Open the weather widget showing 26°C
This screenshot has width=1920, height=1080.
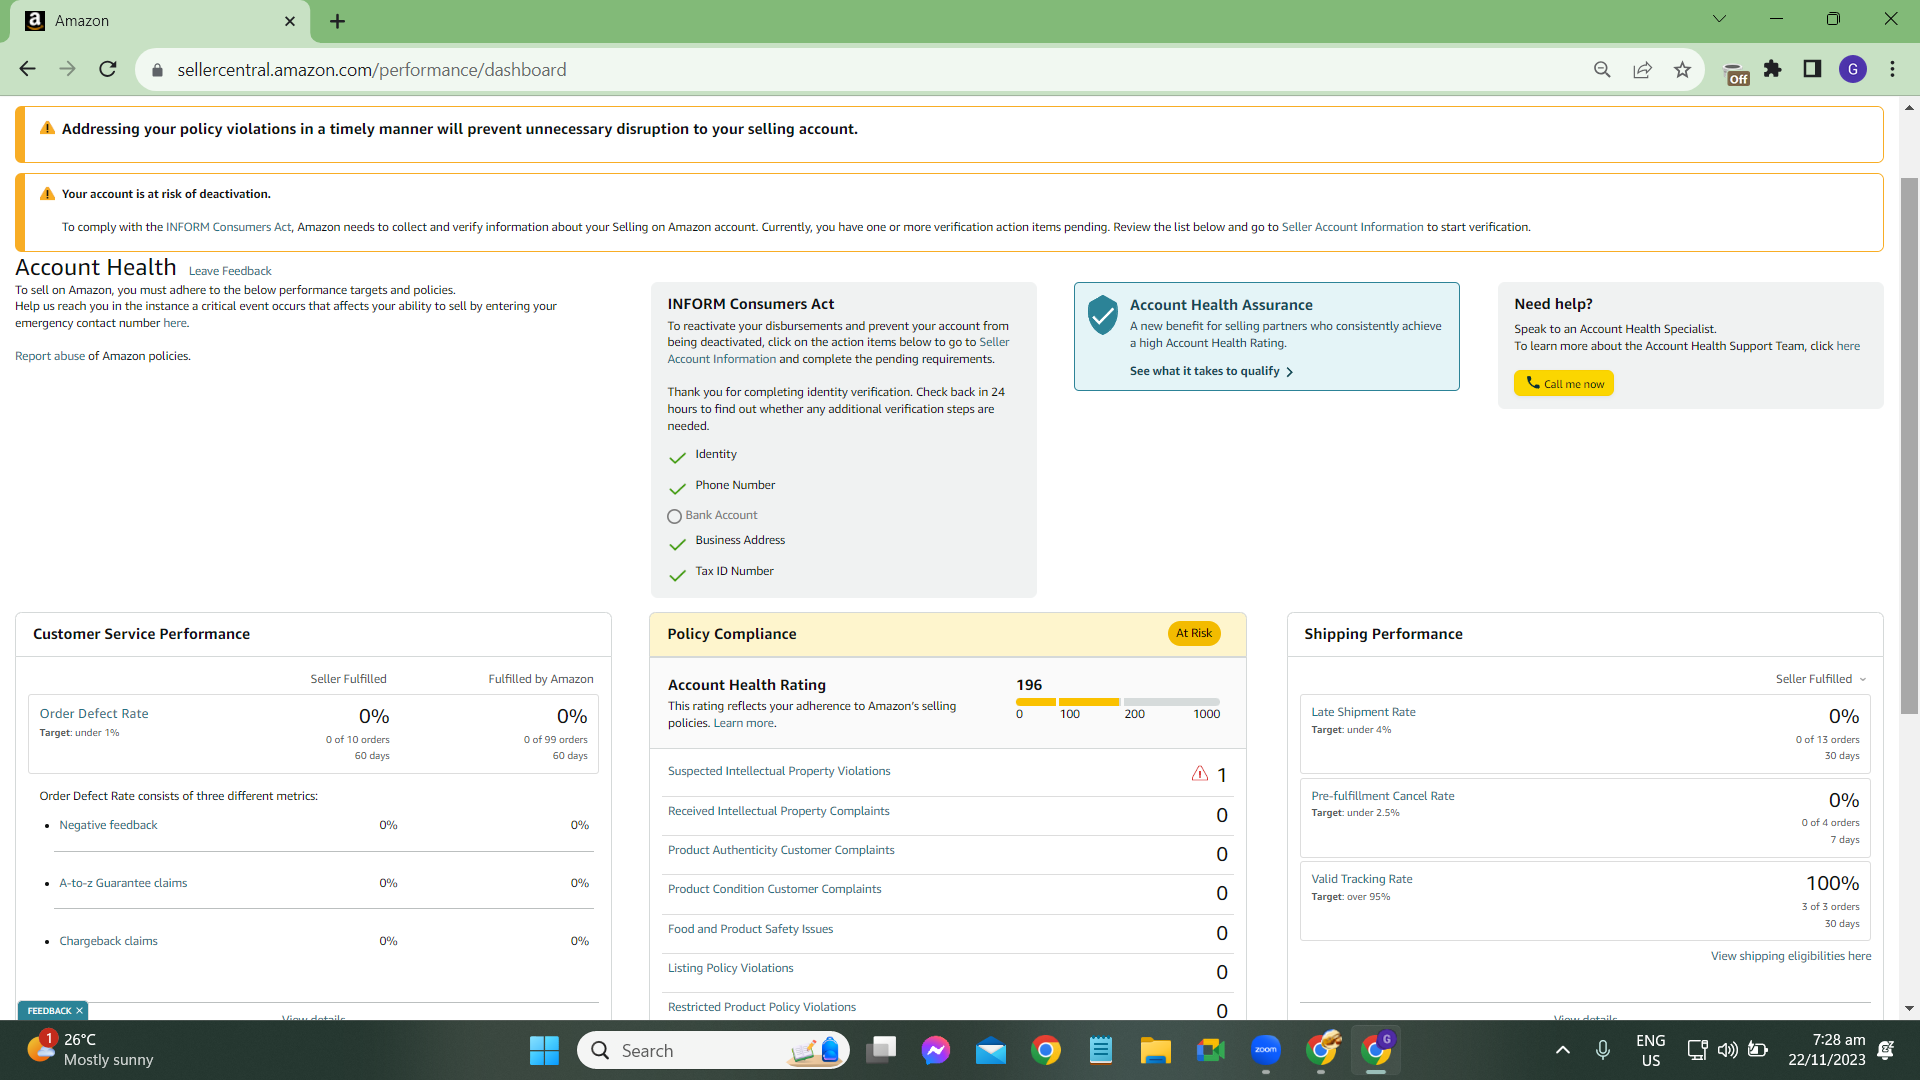(x=90, y=1050)
